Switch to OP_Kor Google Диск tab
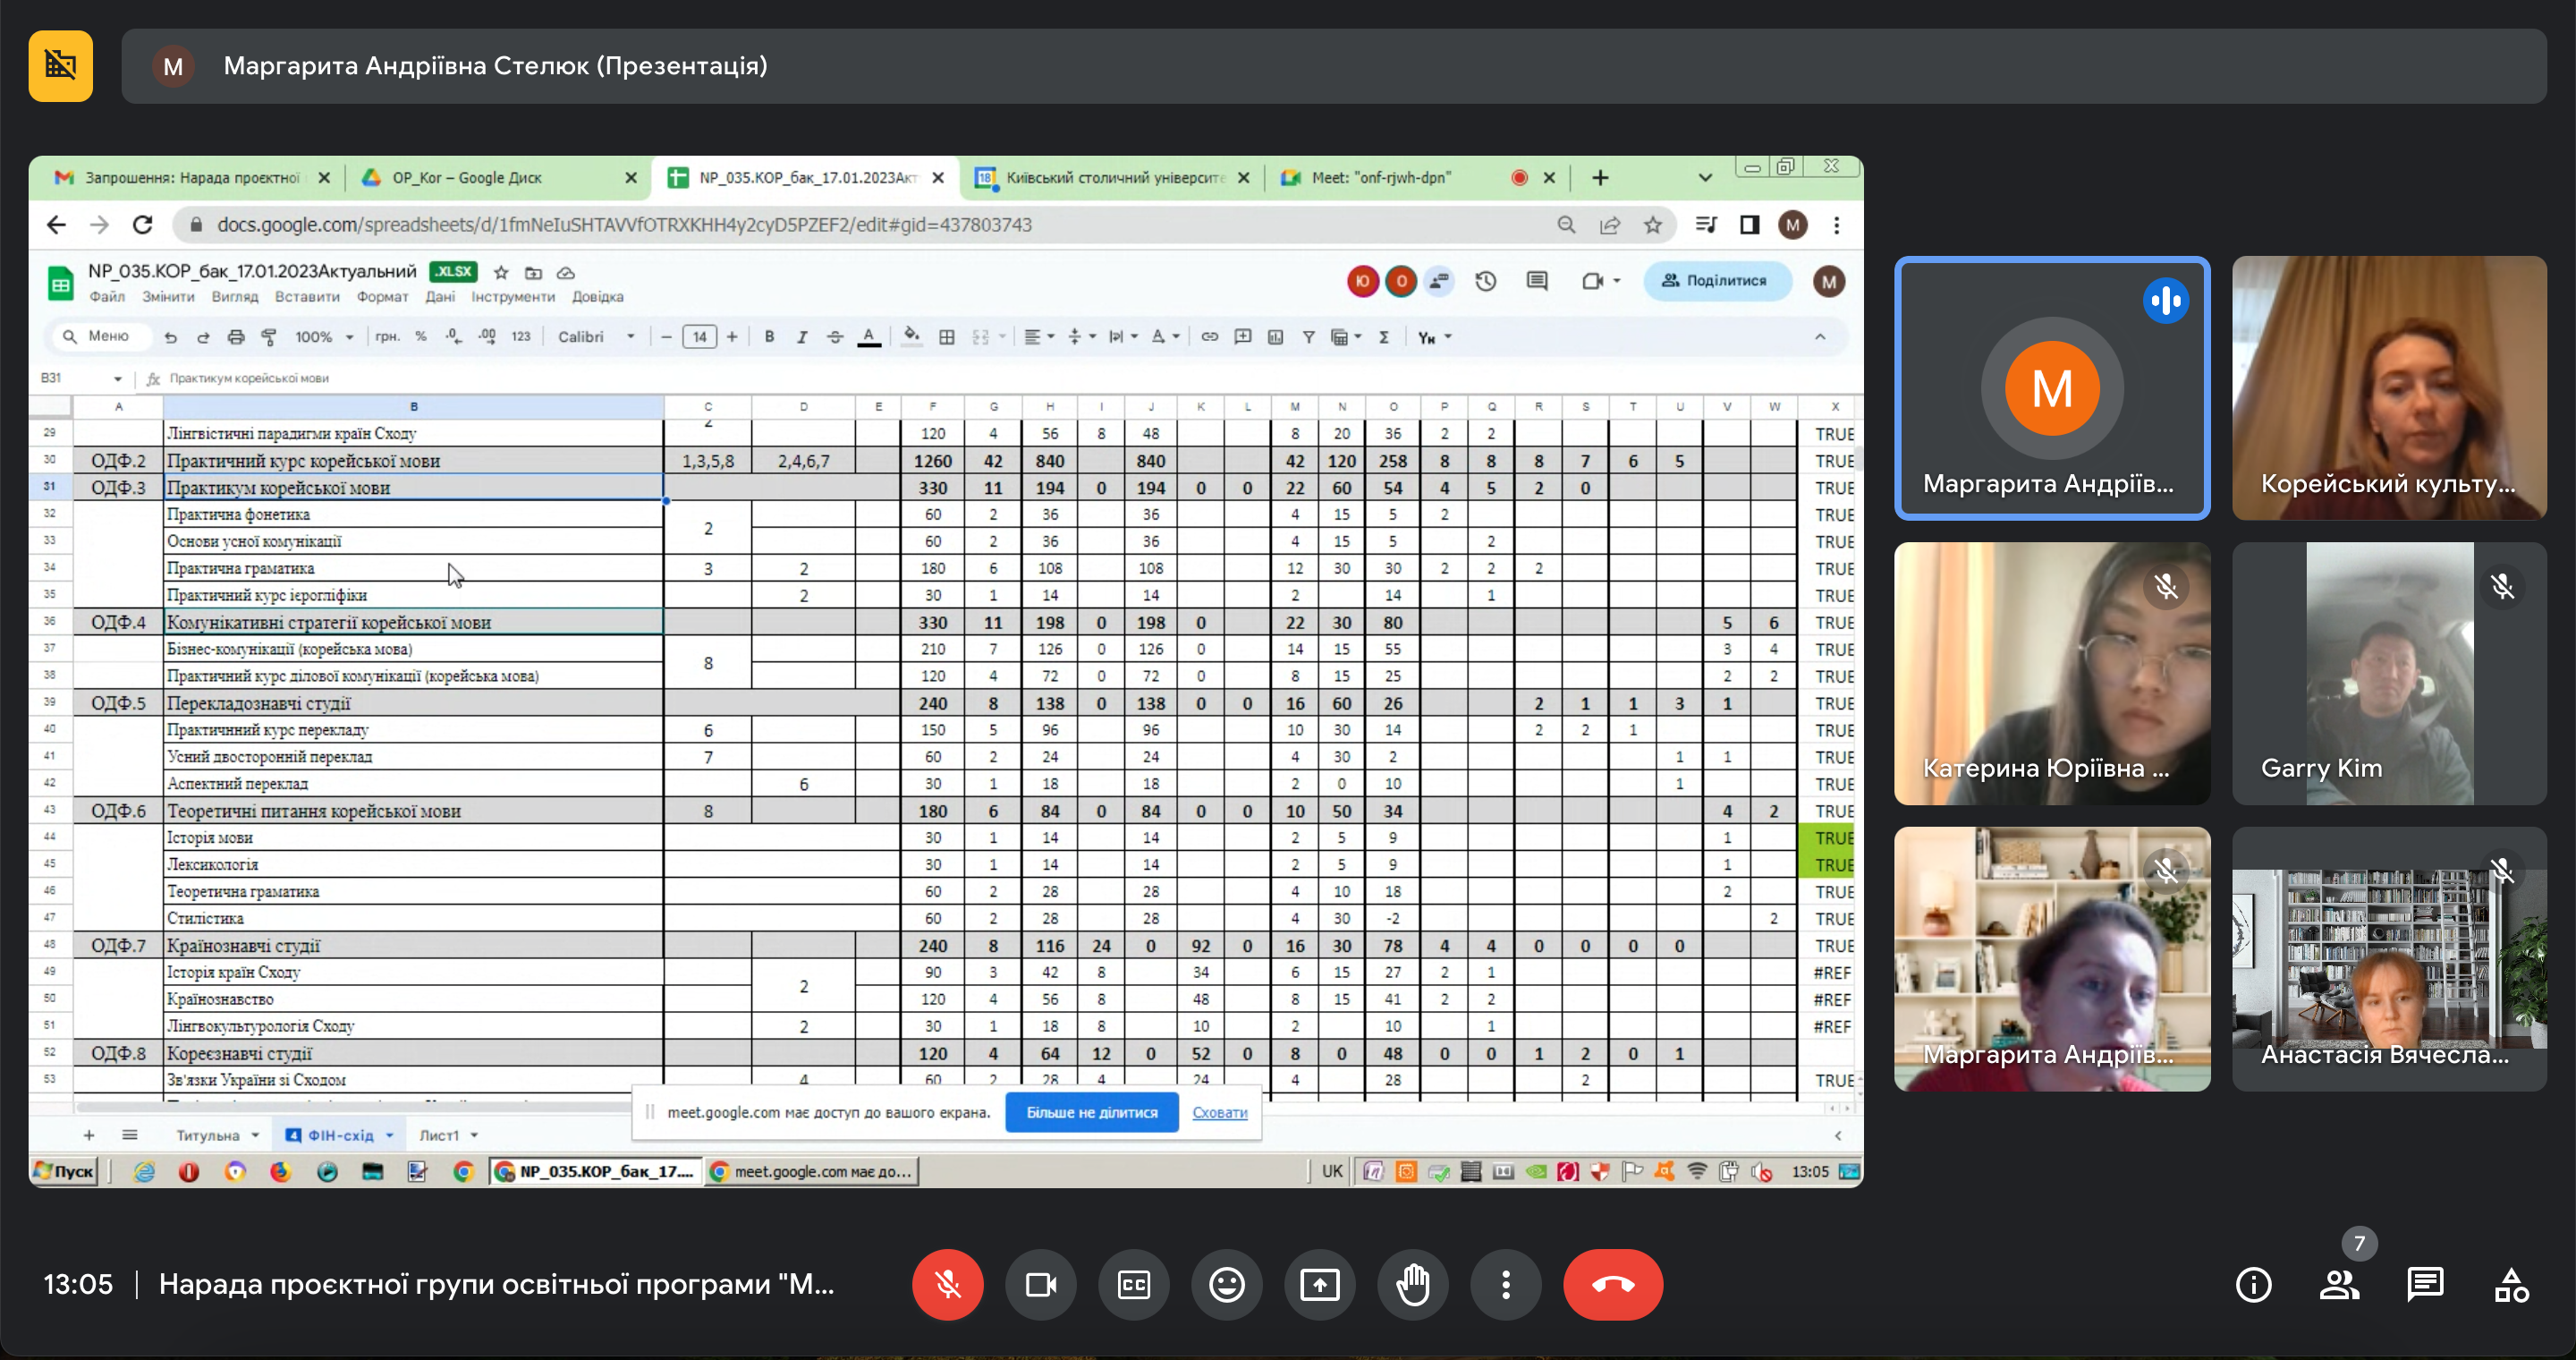2576x1360 pixels. coord(466,178)
